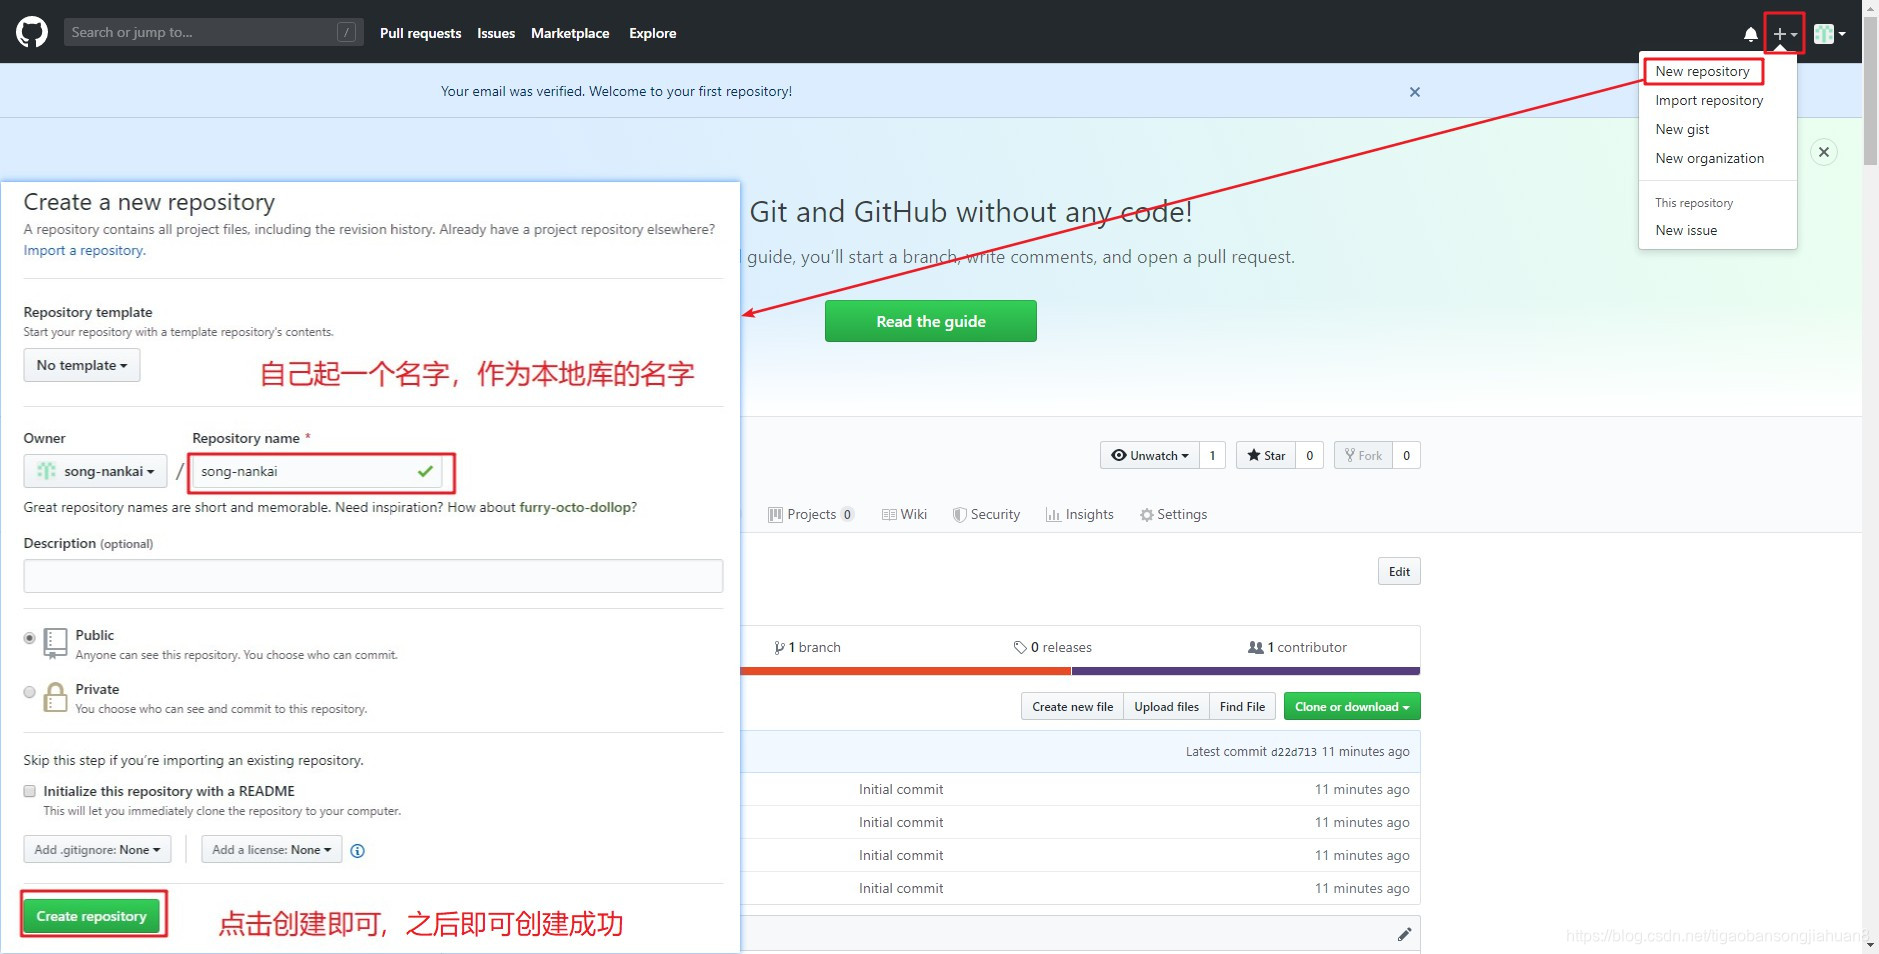1879x954 pixels.
Task: Open Add .gitignore dropdown
Action: click(97, 849)
